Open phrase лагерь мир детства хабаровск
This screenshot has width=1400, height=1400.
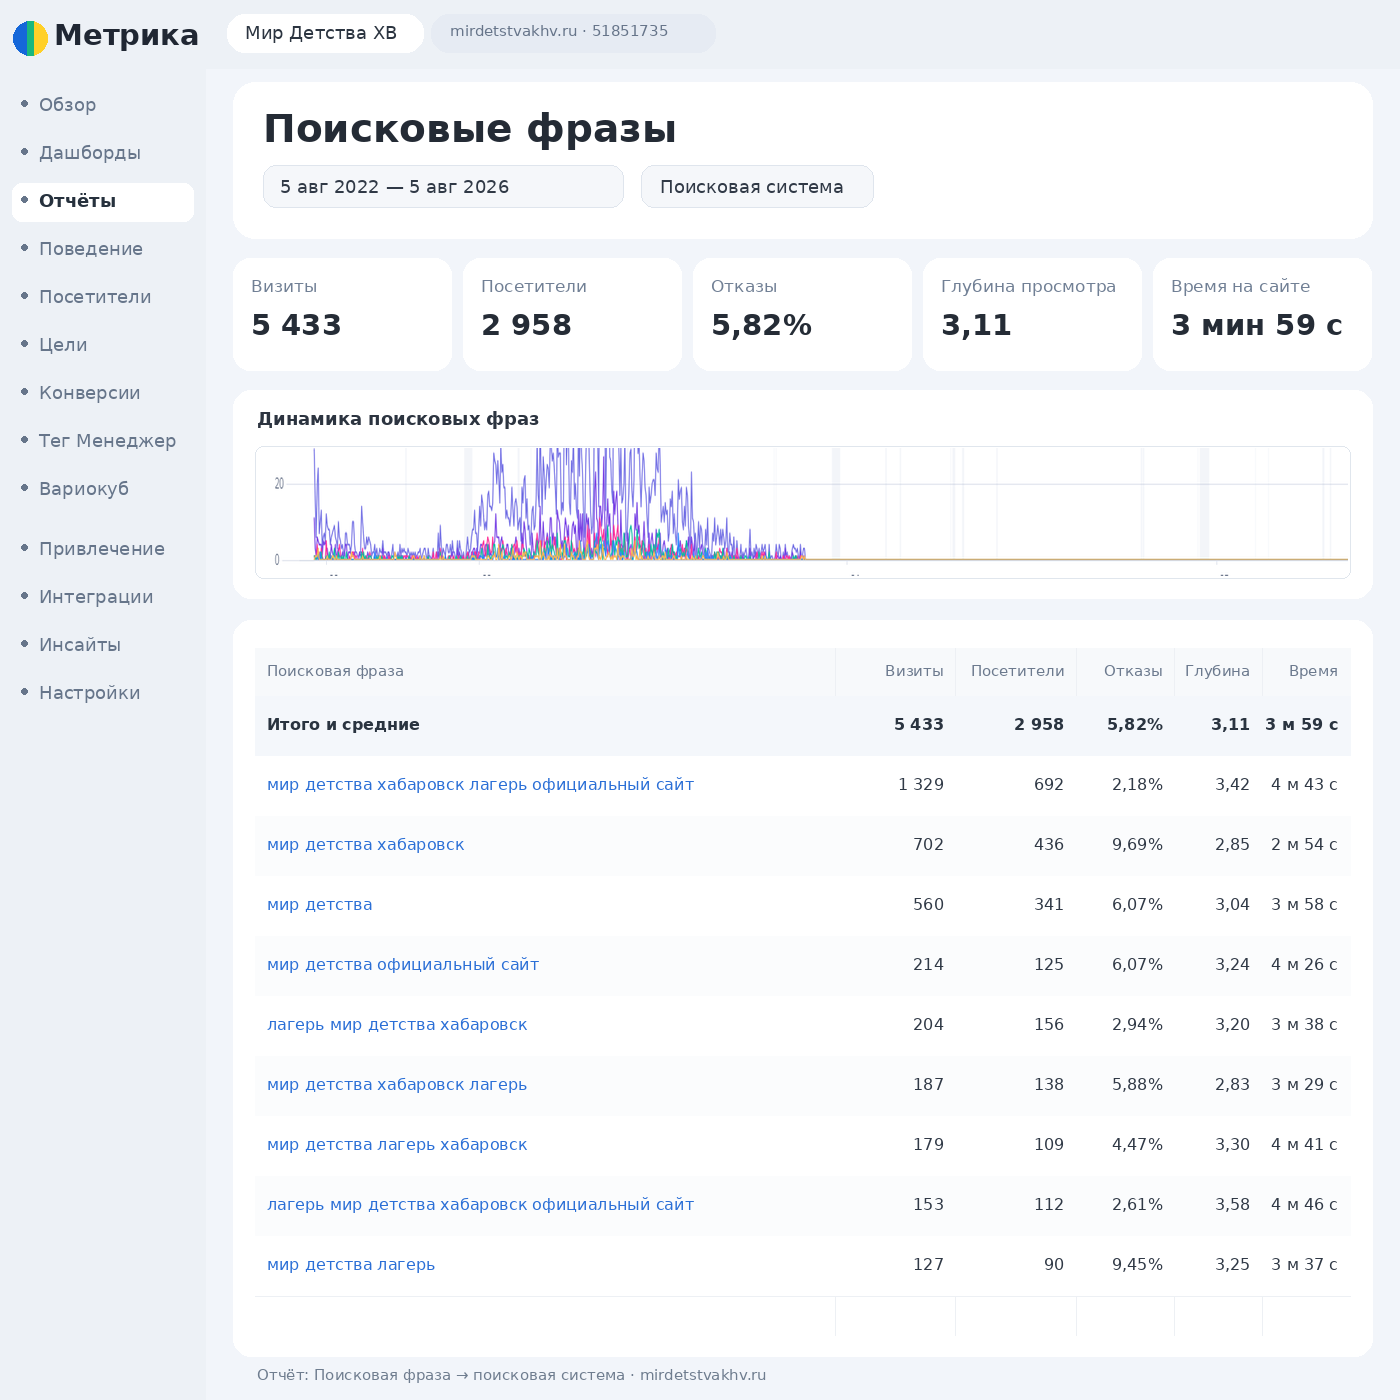396,1025
